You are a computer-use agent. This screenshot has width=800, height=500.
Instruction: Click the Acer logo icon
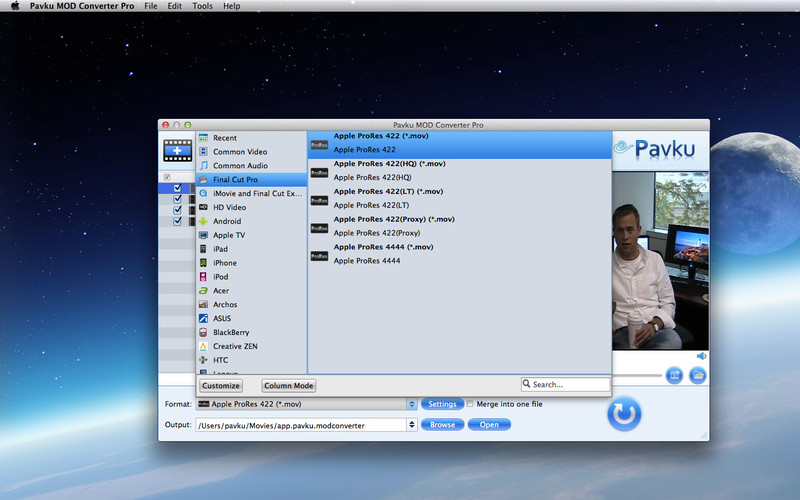[203, 290]
